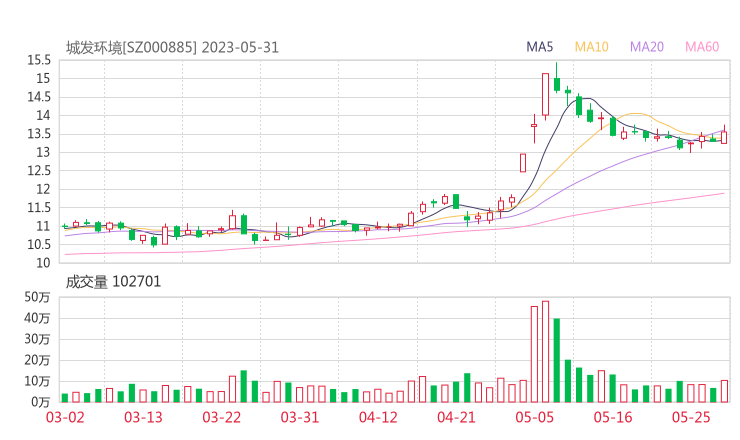This screenshot has width=740, height=440.
Task: Click the last red volume bar at the chart's right edge
Action: coord(724,391)
